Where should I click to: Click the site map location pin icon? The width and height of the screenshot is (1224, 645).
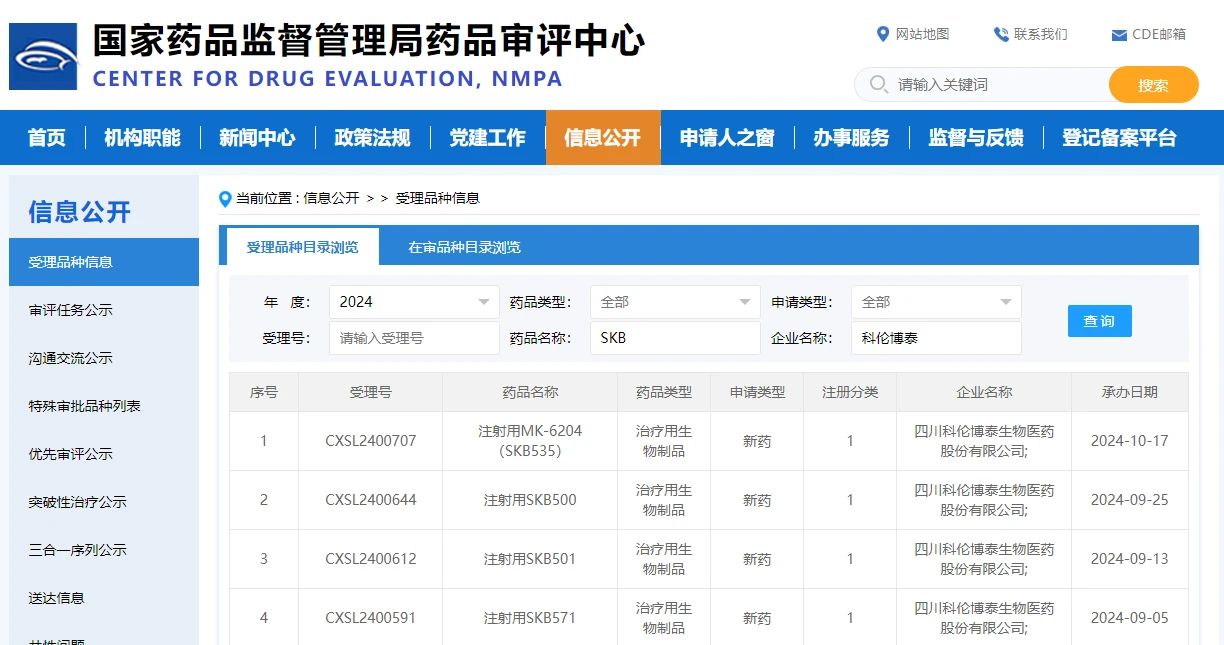click(882, 34)
